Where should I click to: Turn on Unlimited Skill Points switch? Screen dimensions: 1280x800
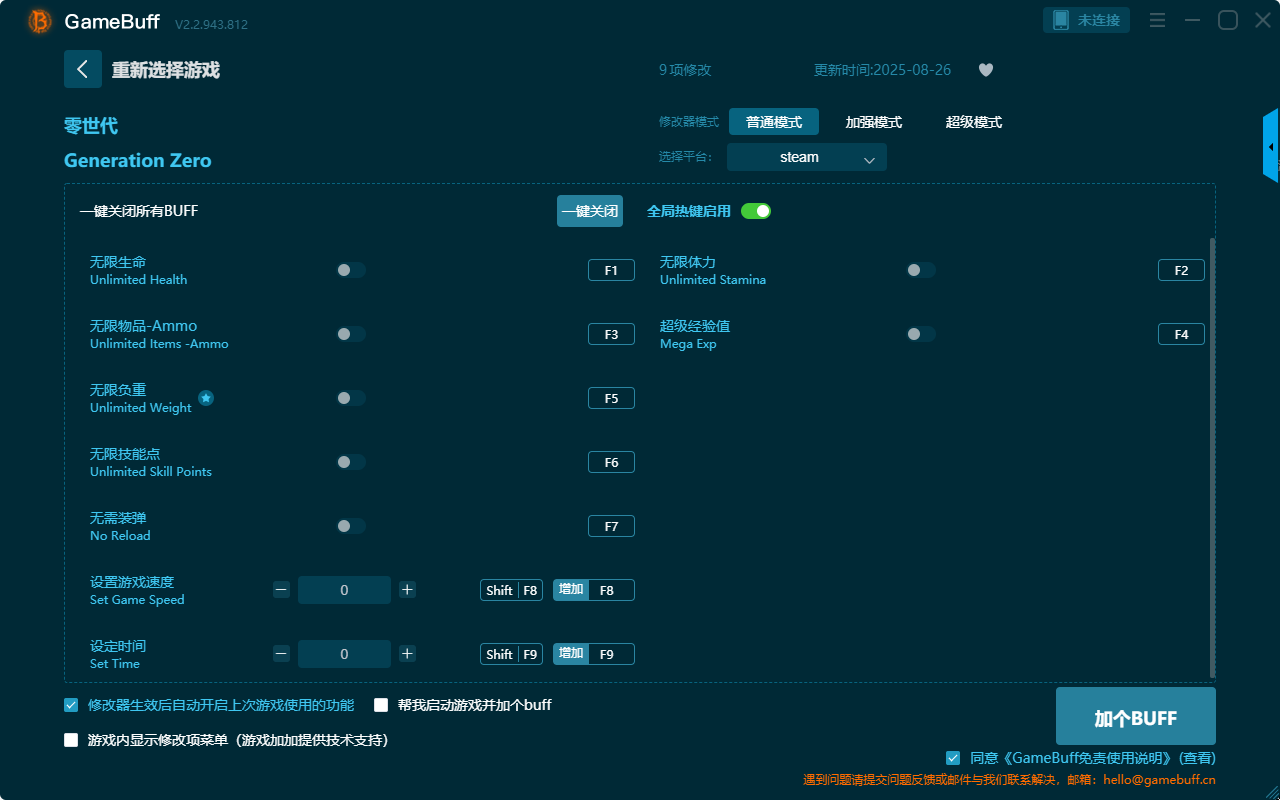[x=351, y=462]
